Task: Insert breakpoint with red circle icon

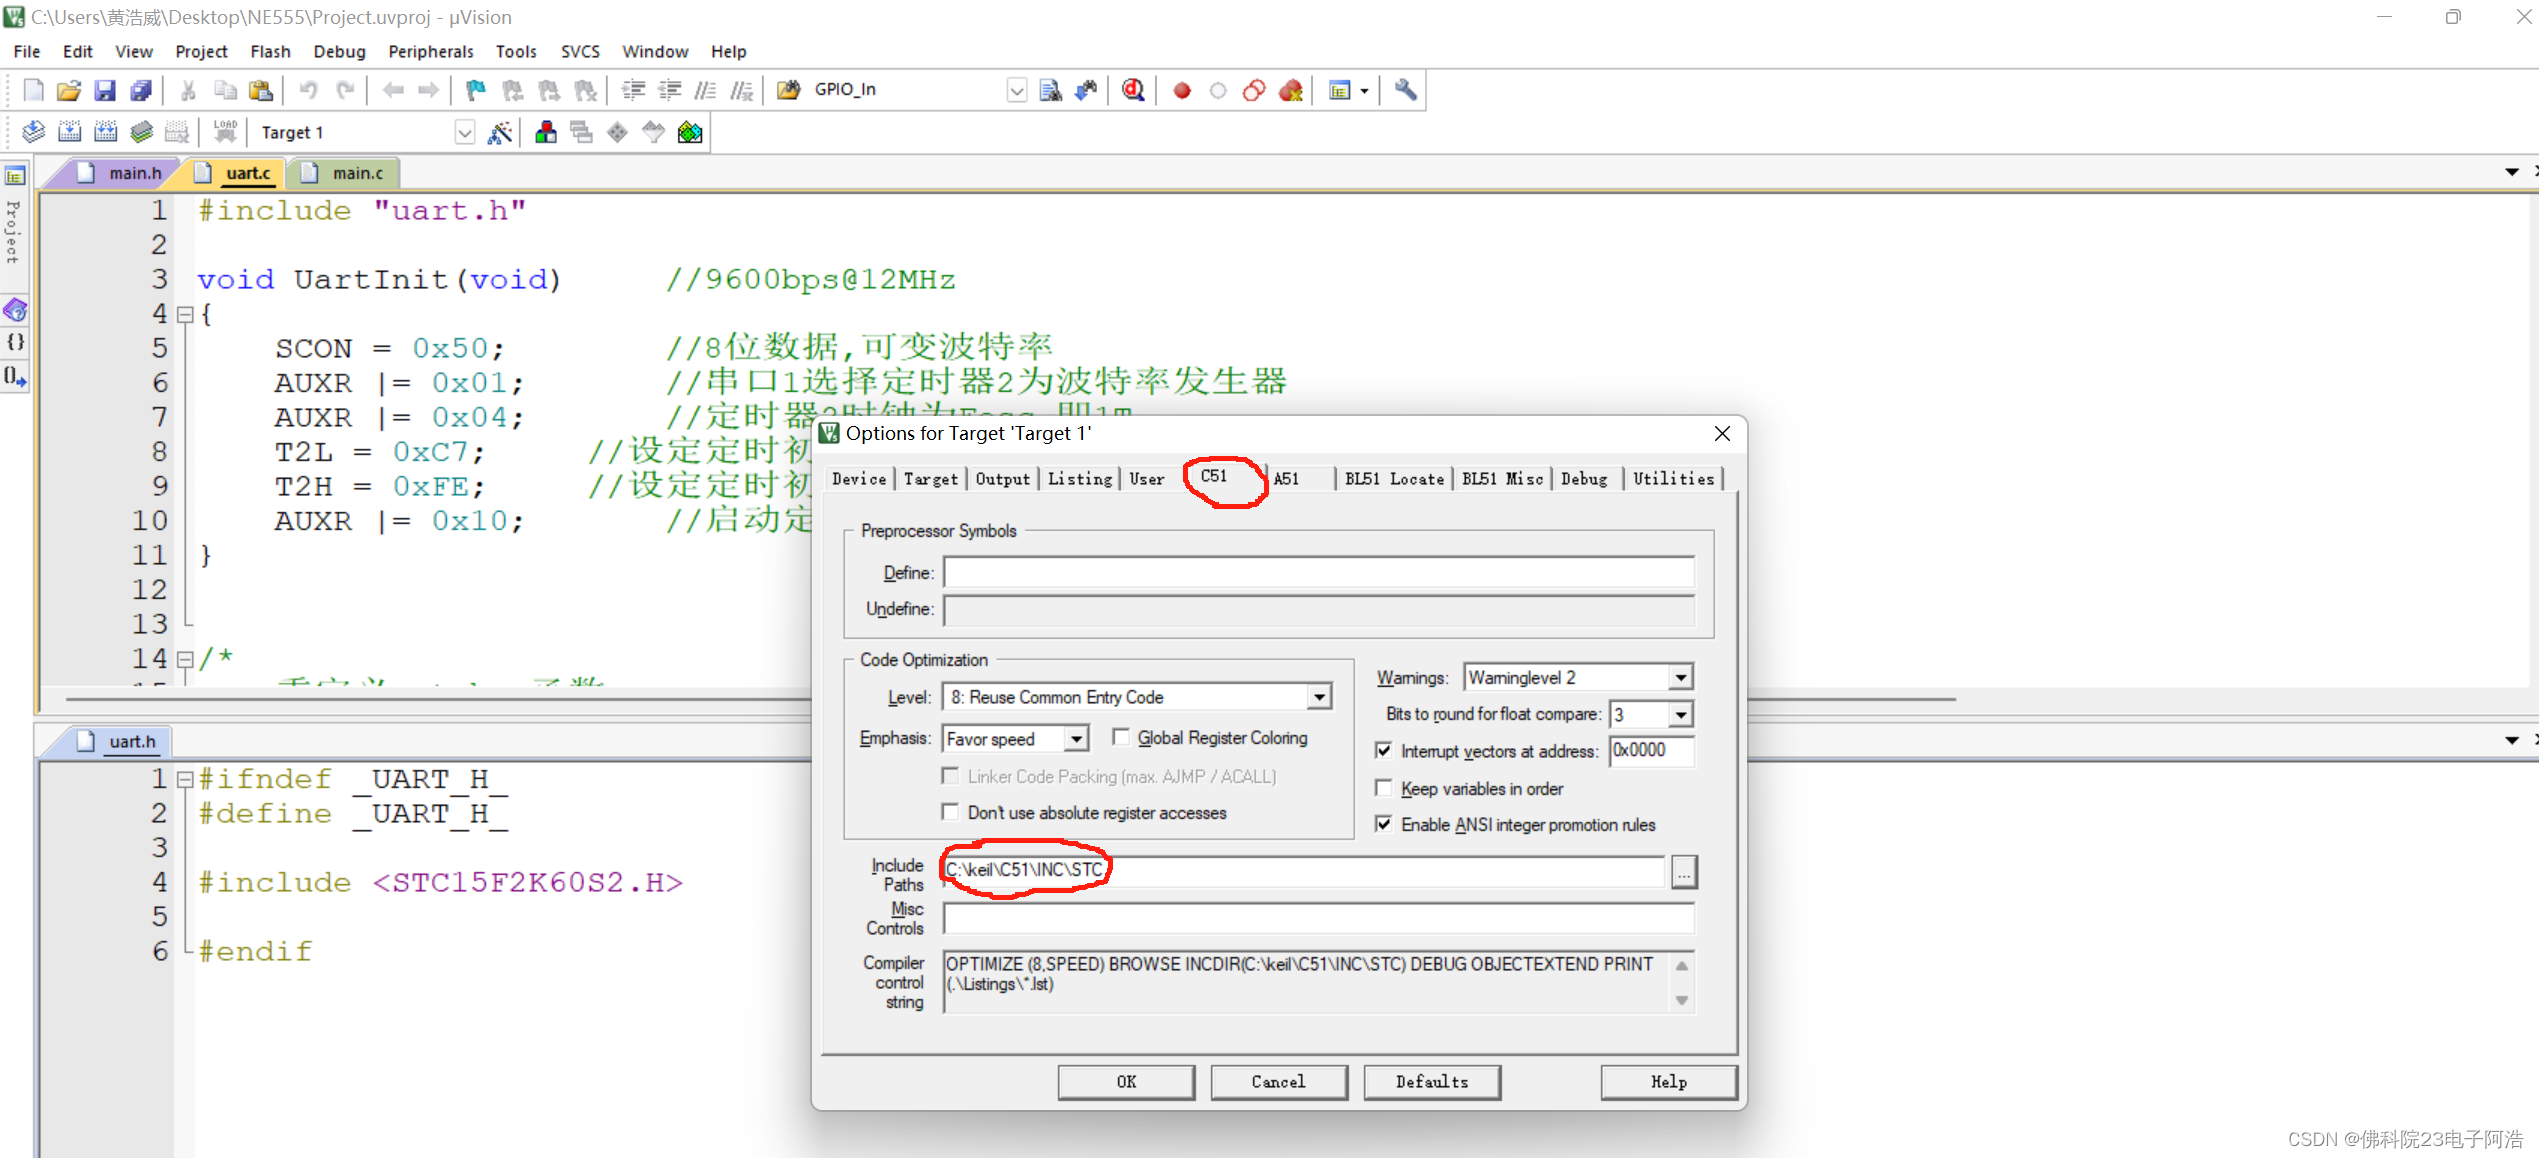Action: [x=1181, y=90]
